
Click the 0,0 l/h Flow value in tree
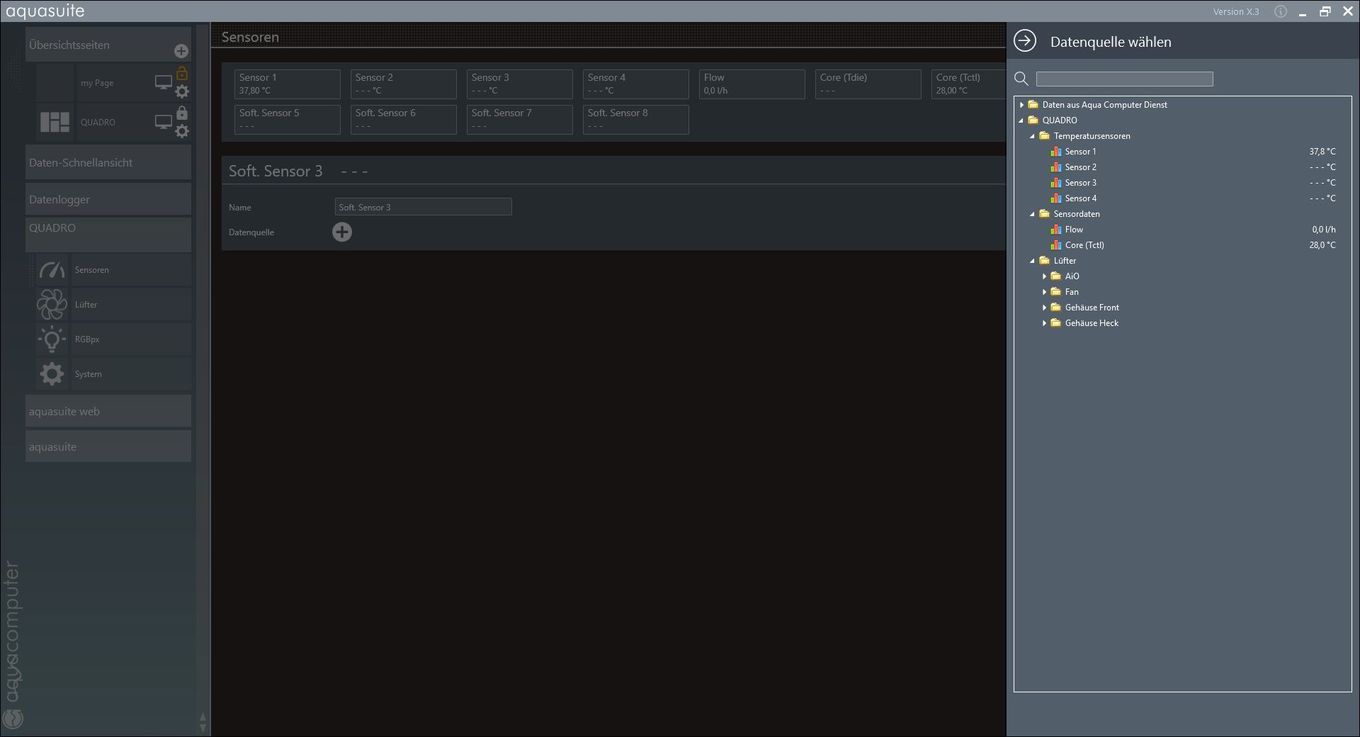pyautogui.click(x=1323, y=229)
